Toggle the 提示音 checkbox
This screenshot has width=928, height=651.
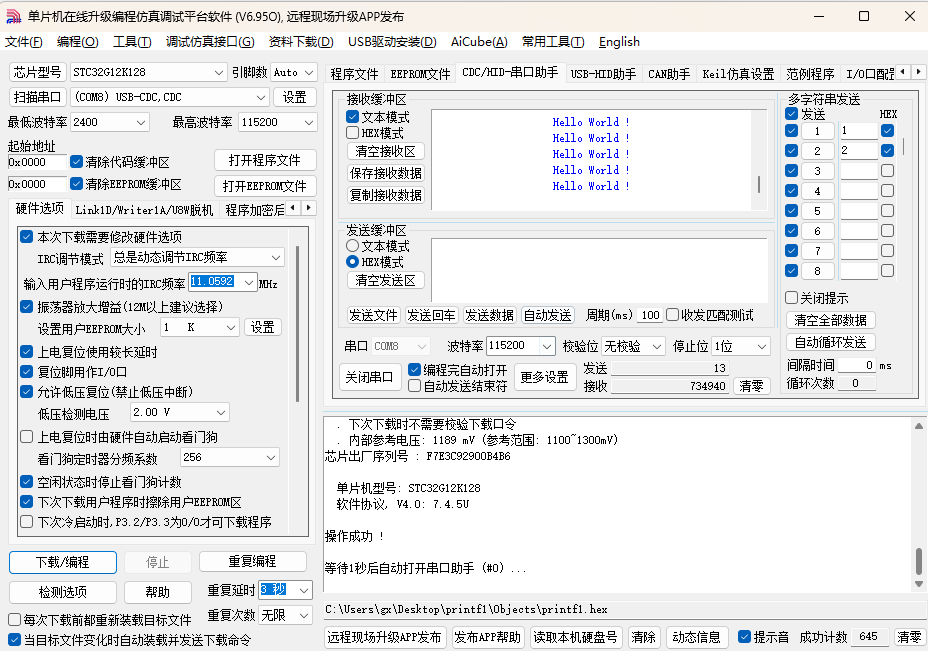click(x=745, y=637)
